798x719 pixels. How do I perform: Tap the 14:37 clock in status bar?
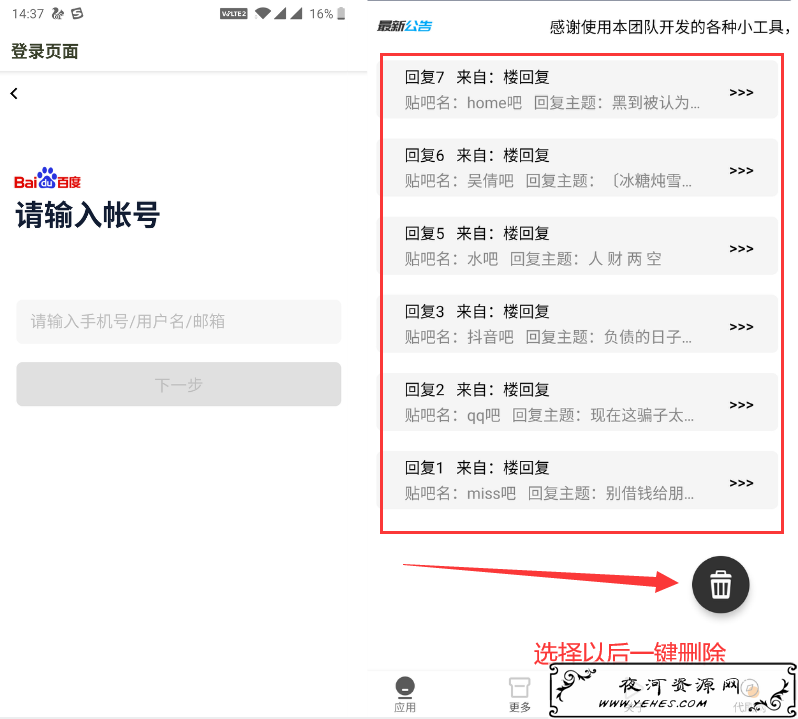click(28, 14)
